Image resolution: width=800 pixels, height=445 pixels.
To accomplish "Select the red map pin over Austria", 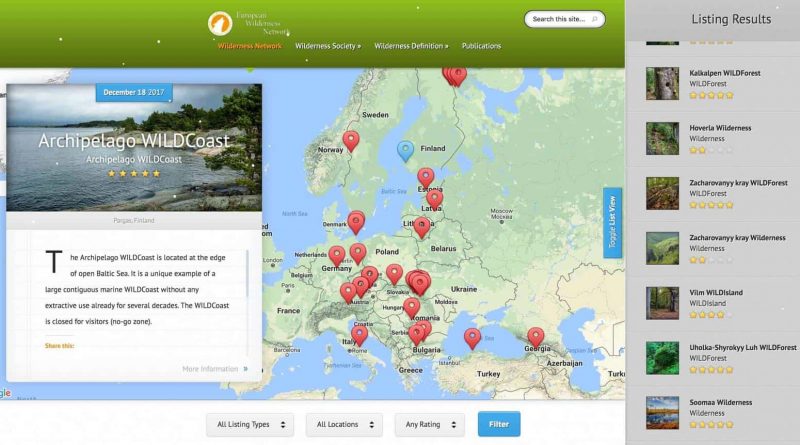I will [x=348, y=293].
